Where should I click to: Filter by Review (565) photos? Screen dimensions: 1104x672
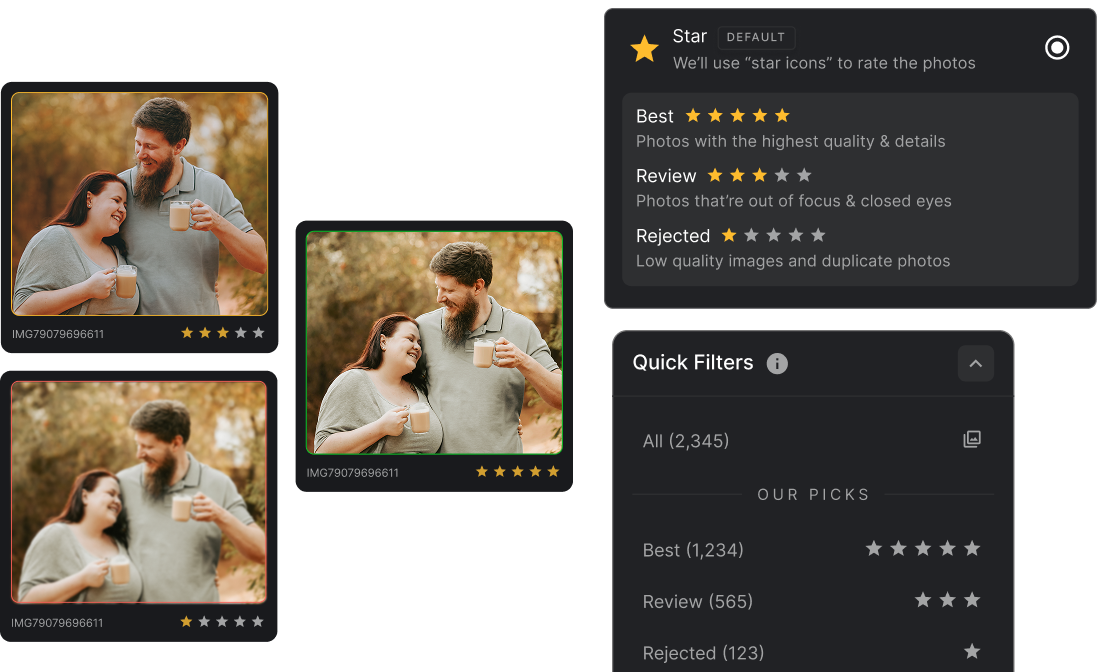[x=697, y=602]
